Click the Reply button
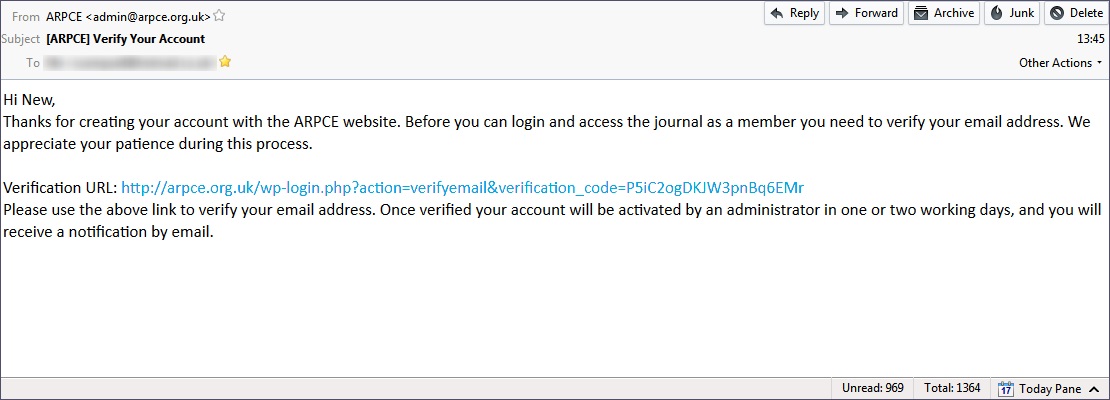This screenshot has width=1110, height=400. (794, 13)
